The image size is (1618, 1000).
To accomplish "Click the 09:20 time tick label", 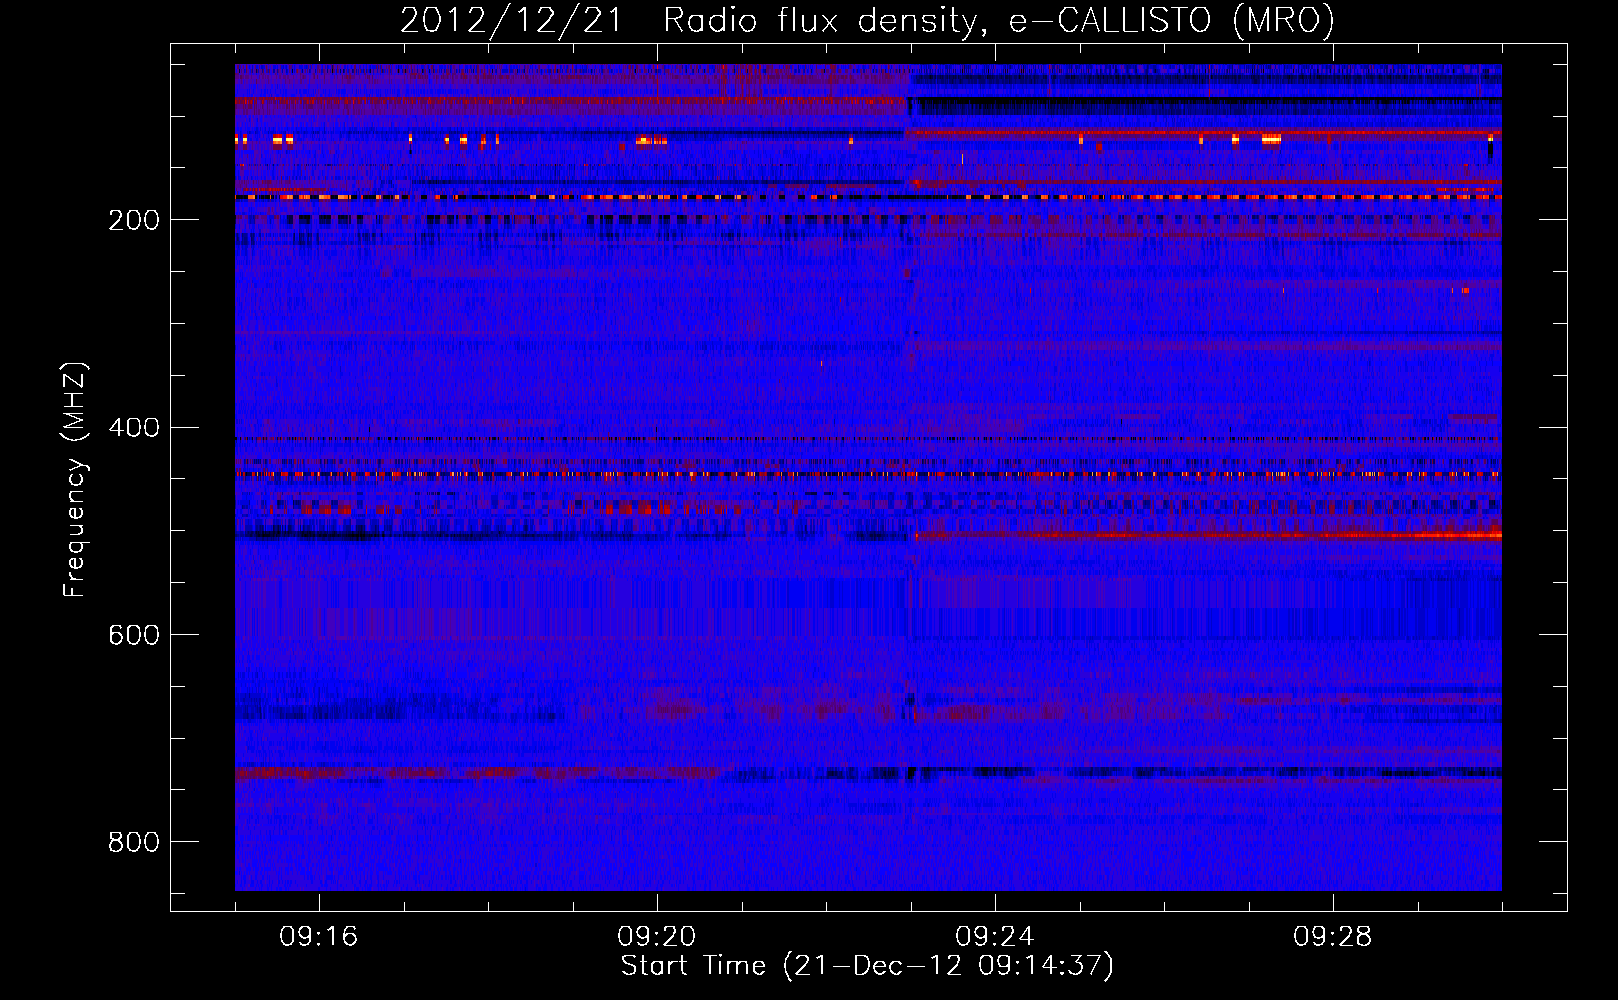I will click(x=657, y=937).
